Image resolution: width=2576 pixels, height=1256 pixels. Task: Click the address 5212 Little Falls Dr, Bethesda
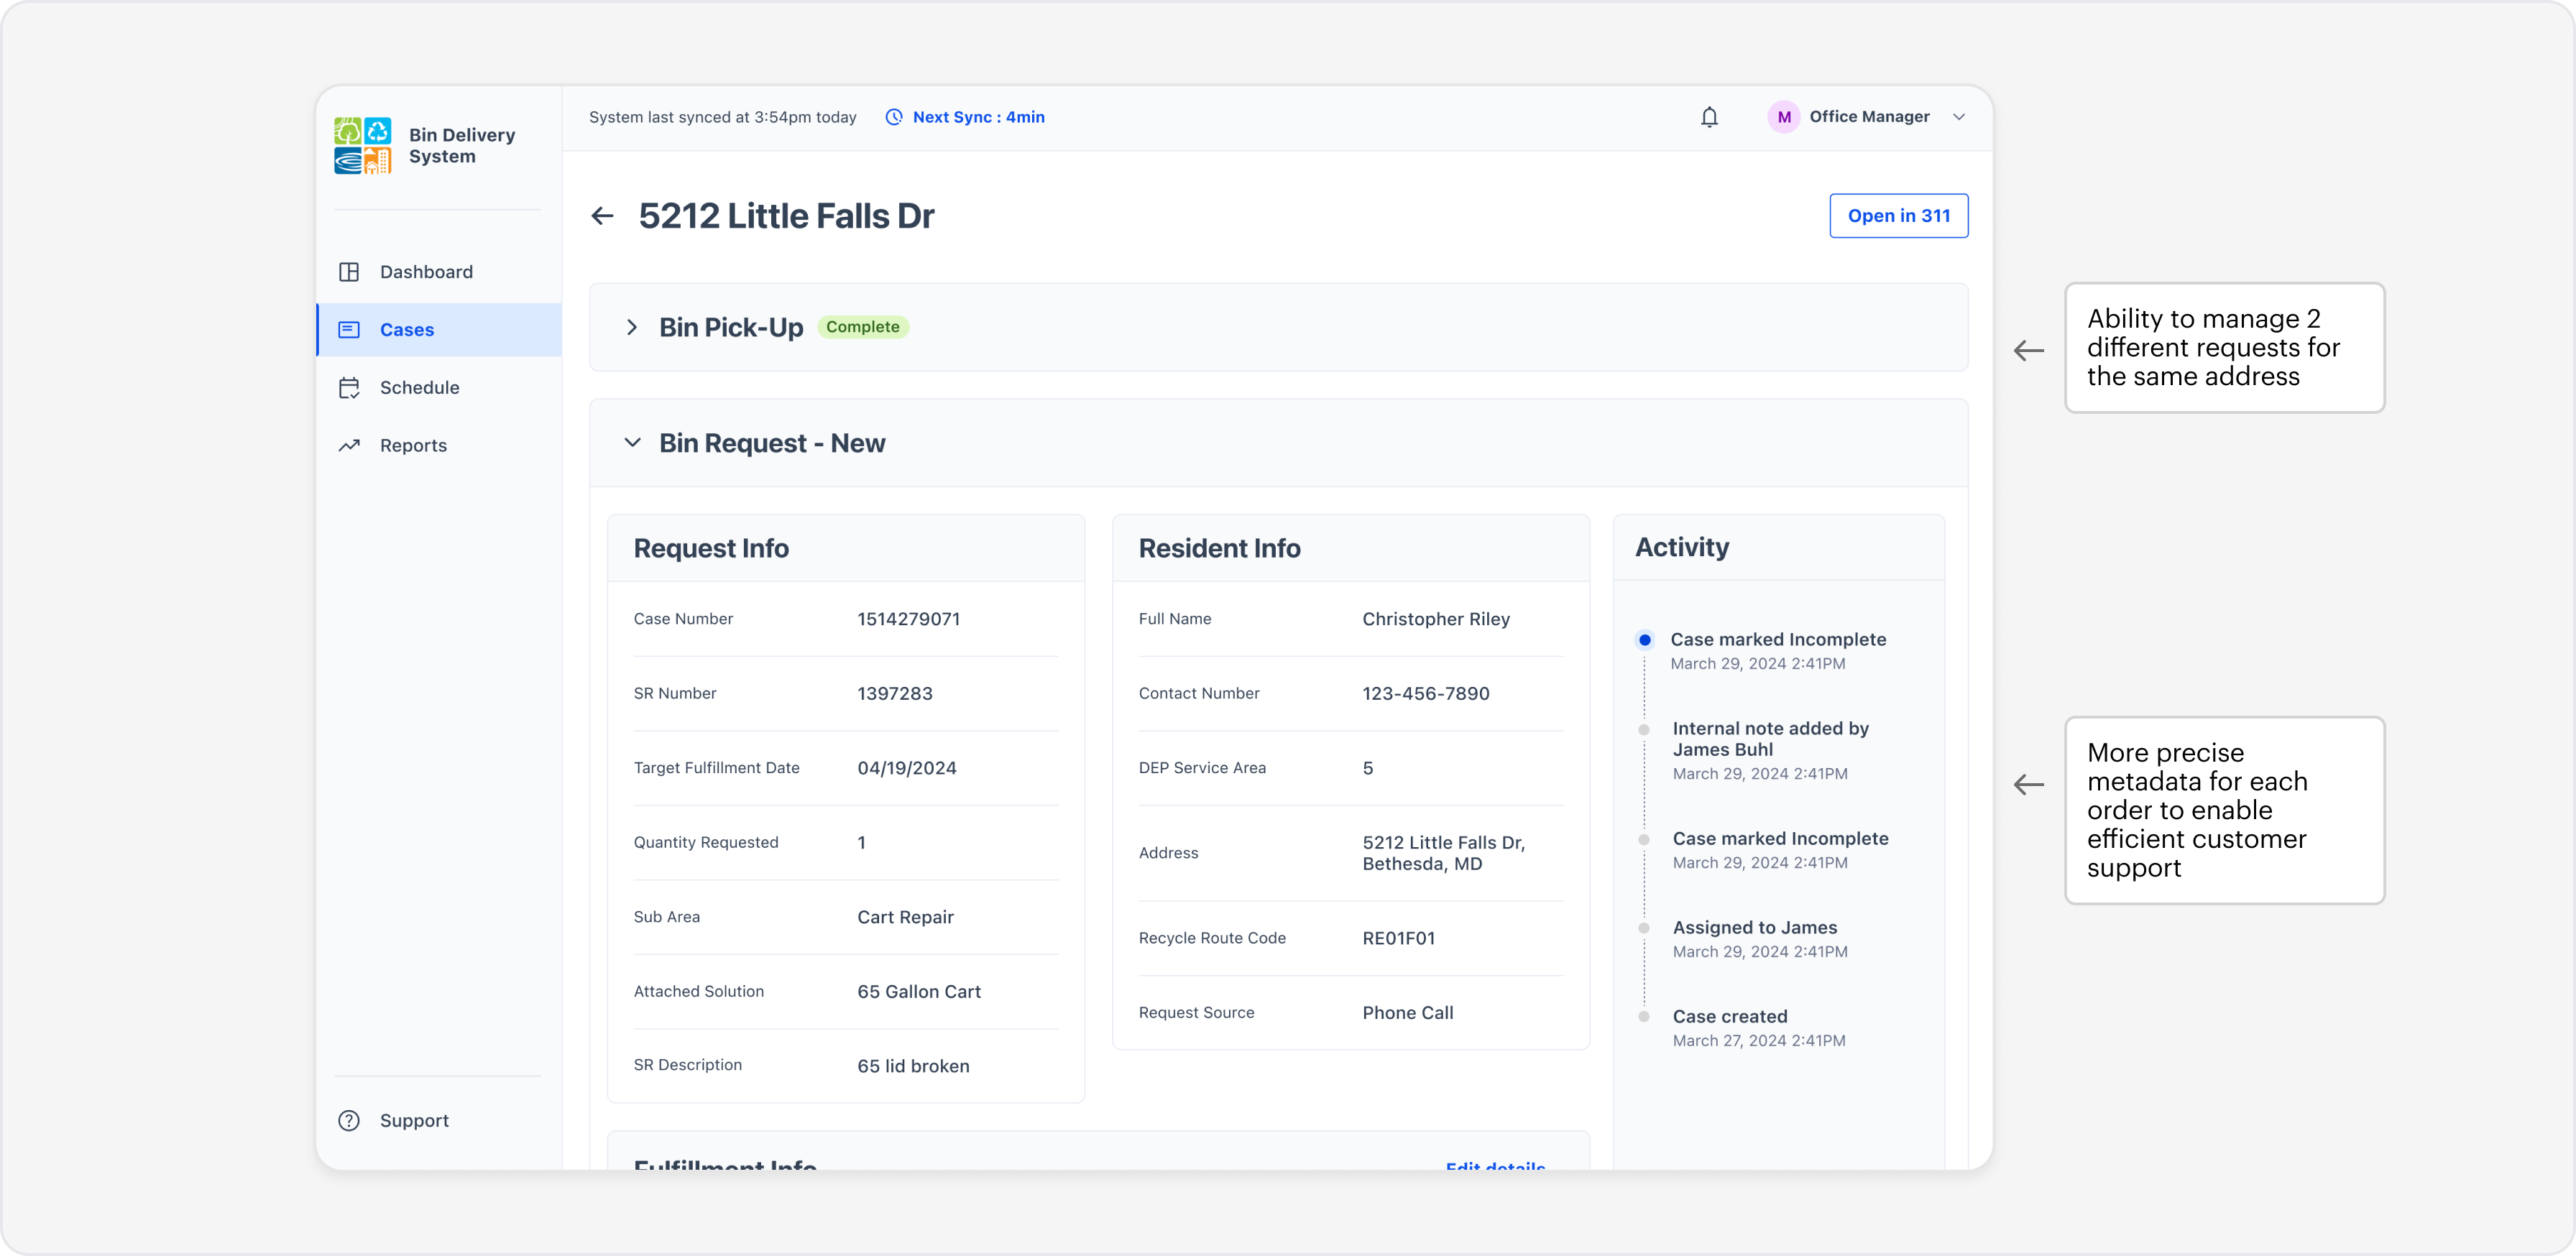point(1444,853)
